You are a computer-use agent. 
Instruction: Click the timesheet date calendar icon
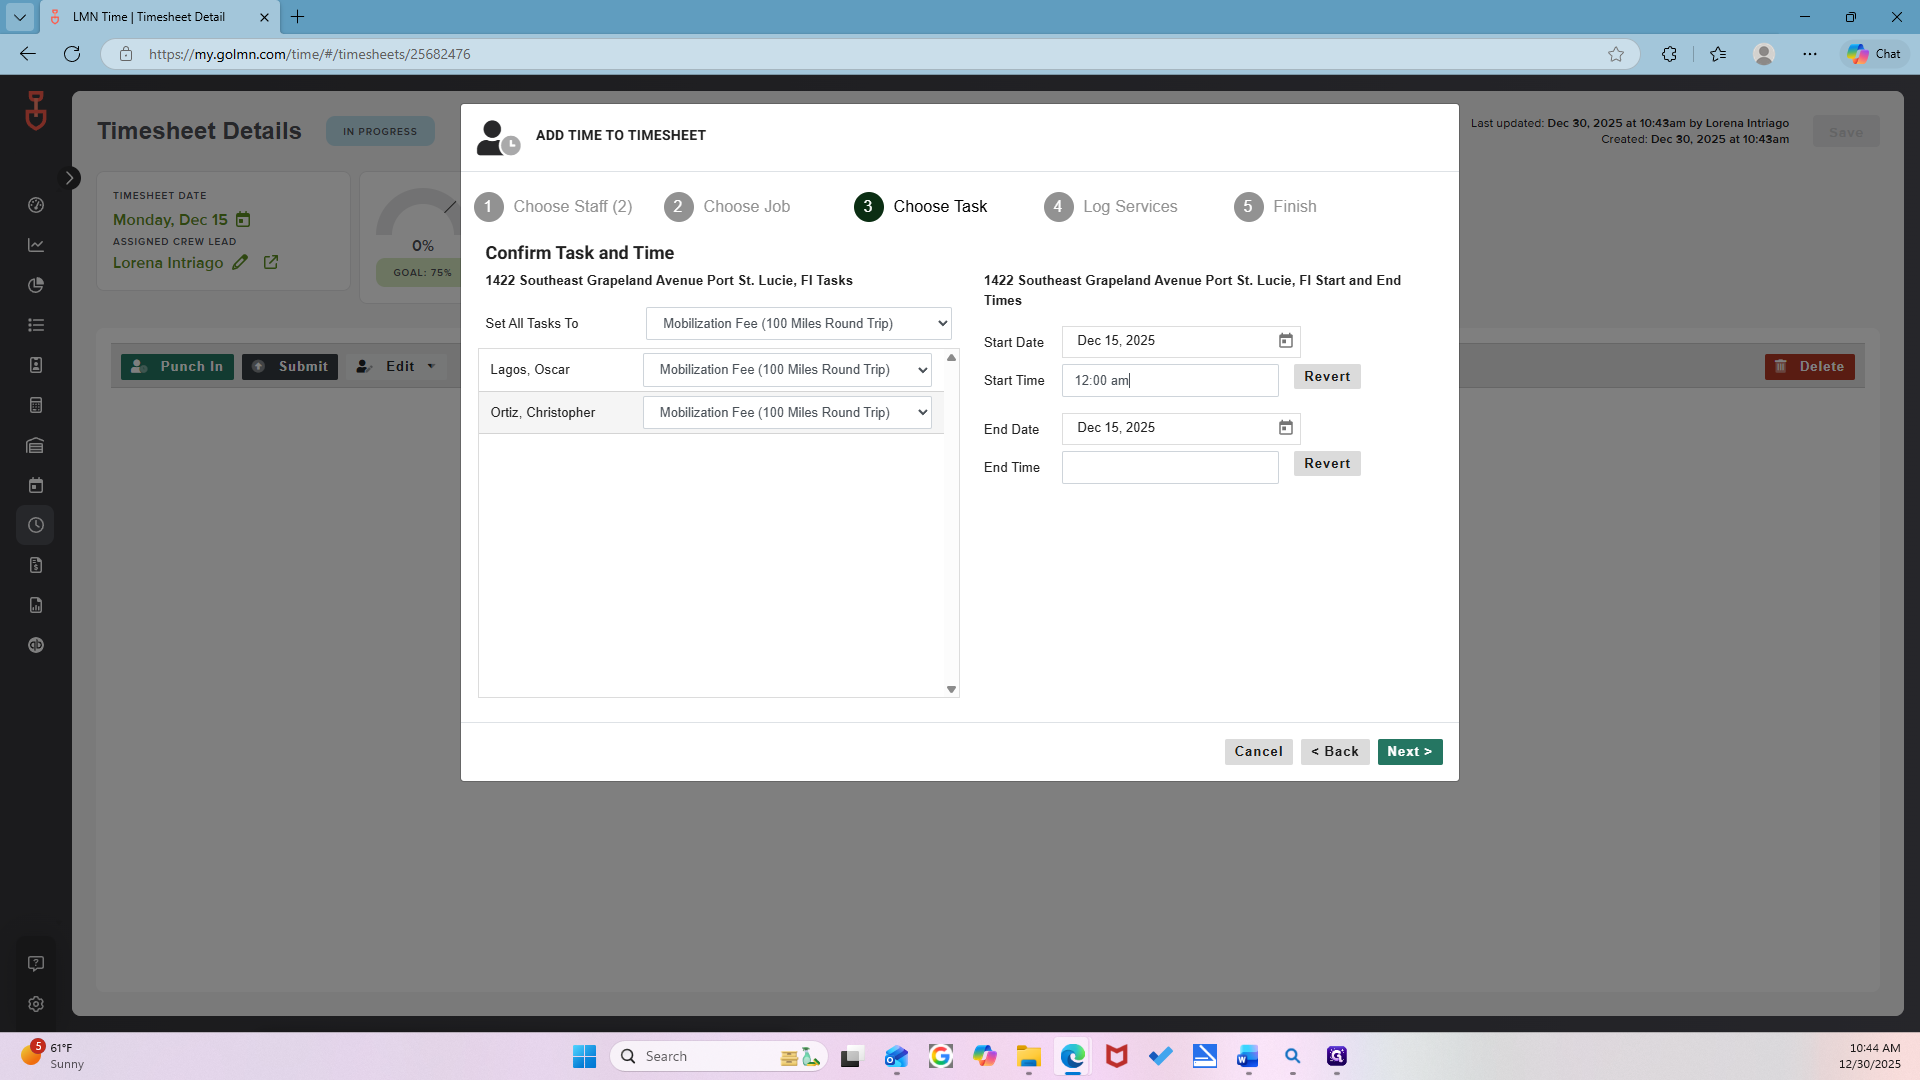(243, 220)
